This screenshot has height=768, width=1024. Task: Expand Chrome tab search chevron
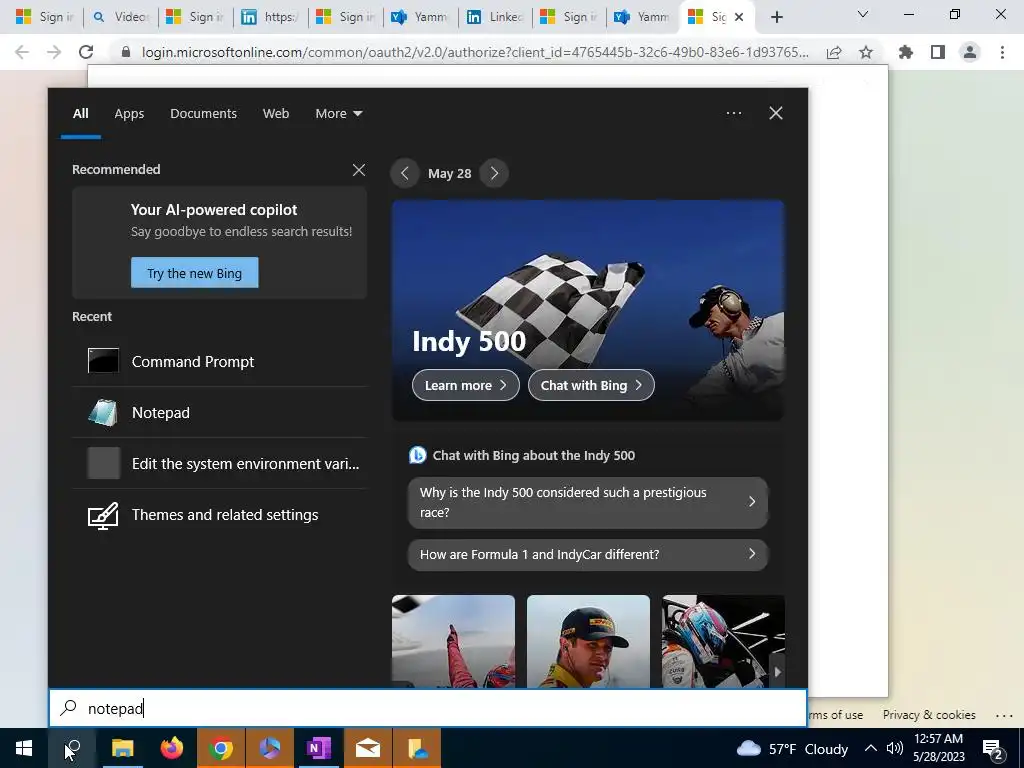[x=863, y=14]
